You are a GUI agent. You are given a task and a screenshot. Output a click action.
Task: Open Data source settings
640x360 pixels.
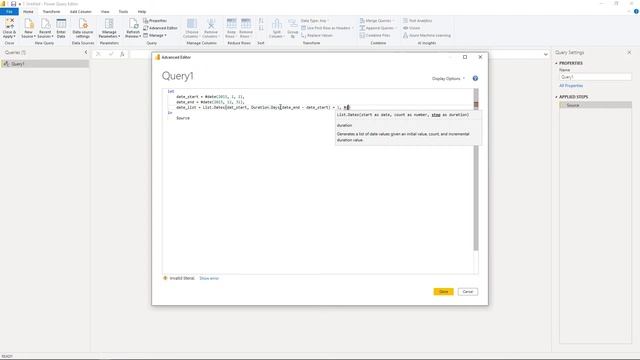click(x=83, y=28)
